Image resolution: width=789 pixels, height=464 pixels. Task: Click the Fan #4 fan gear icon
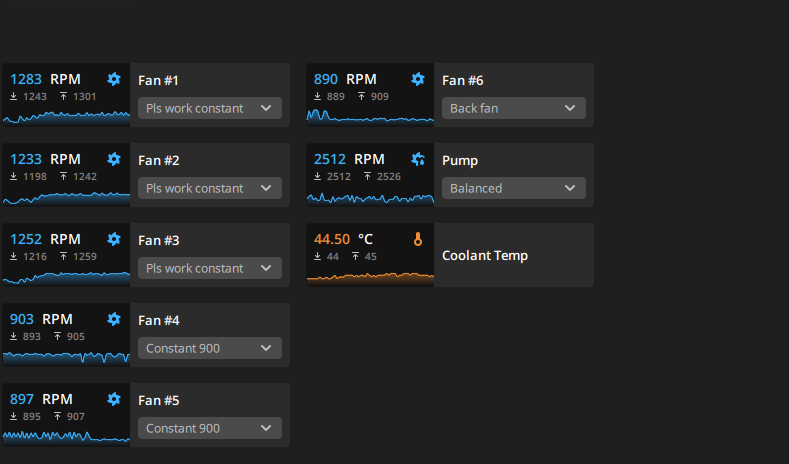coord(114,319)
